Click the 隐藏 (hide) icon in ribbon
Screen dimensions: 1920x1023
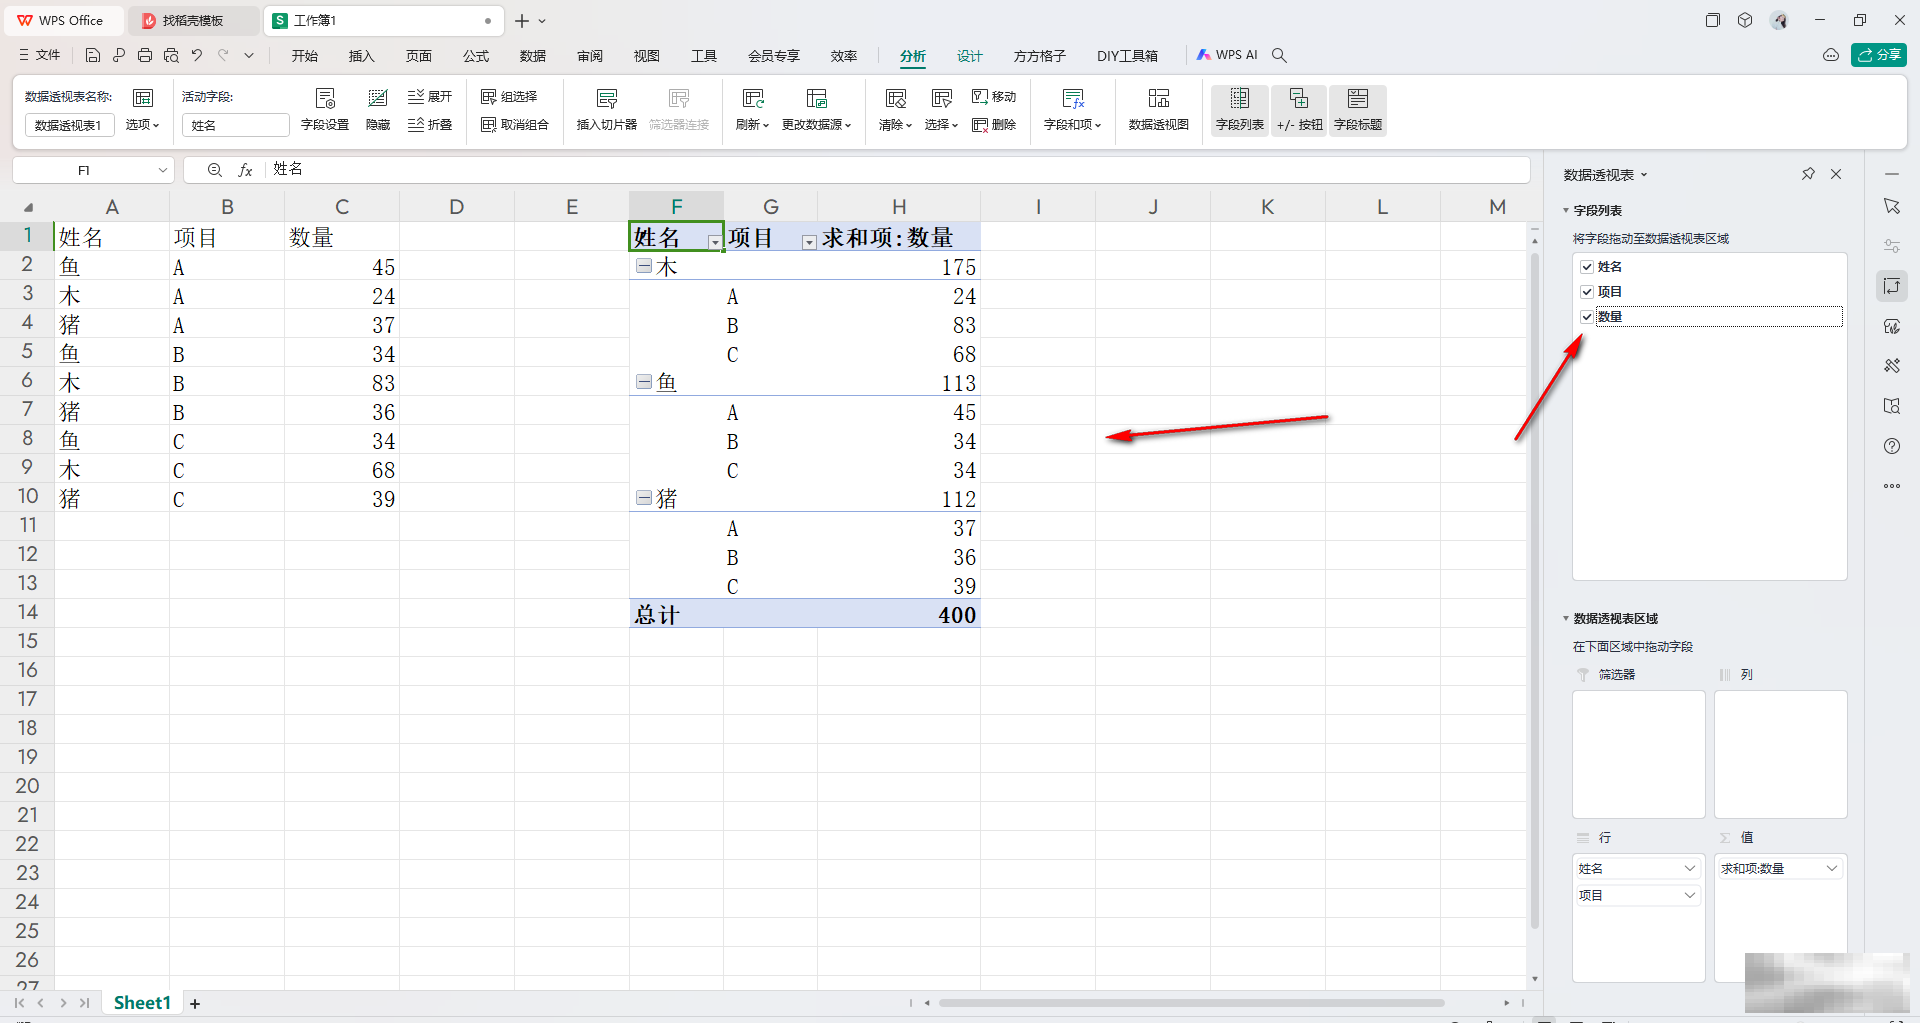pos(377,108)
